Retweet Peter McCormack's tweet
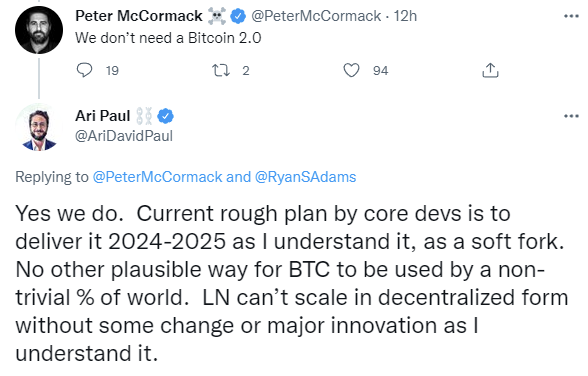This screenshot has width=588, height=376. 221,70
